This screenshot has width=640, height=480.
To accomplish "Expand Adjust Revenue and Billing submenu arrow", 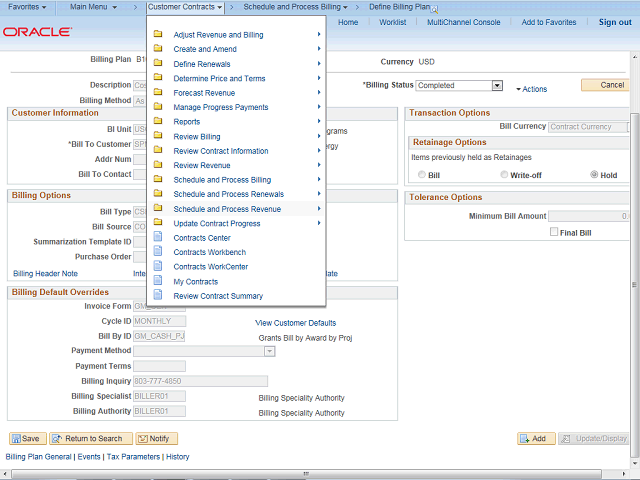I will [x=319, y=34].
